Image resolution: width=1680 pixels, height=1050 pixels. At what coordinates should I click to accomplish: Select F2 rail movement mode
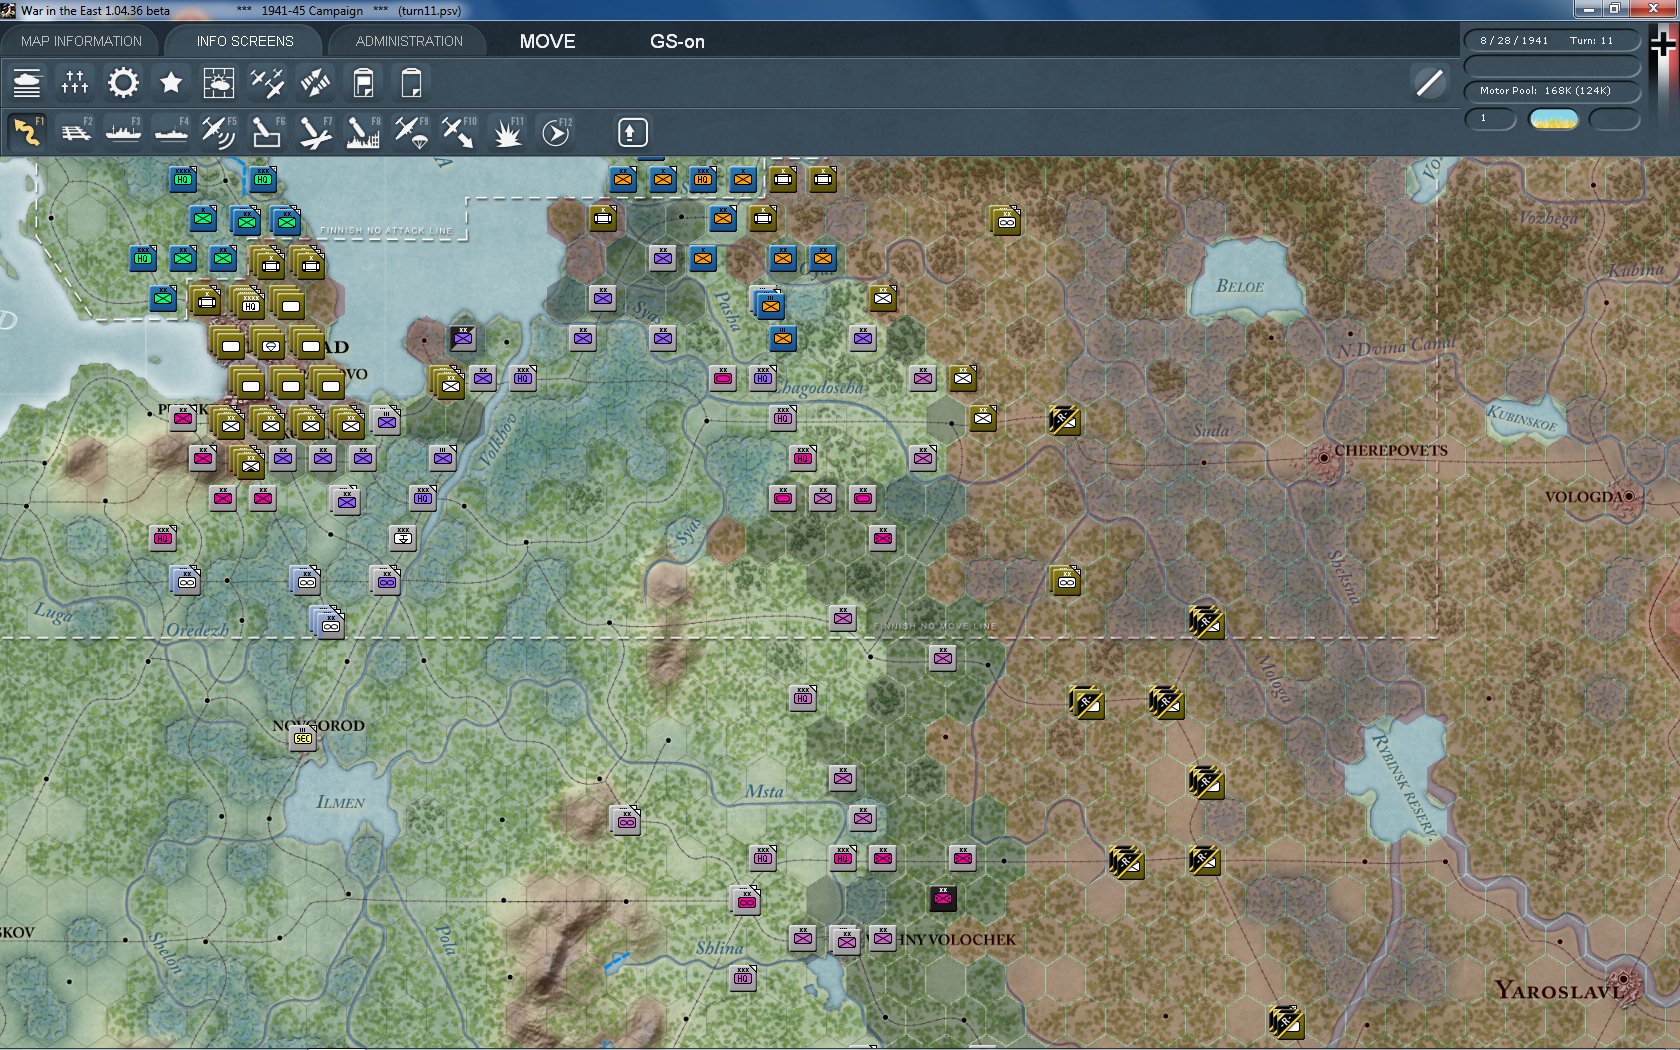pyautogui.click(x=75, y=132)
